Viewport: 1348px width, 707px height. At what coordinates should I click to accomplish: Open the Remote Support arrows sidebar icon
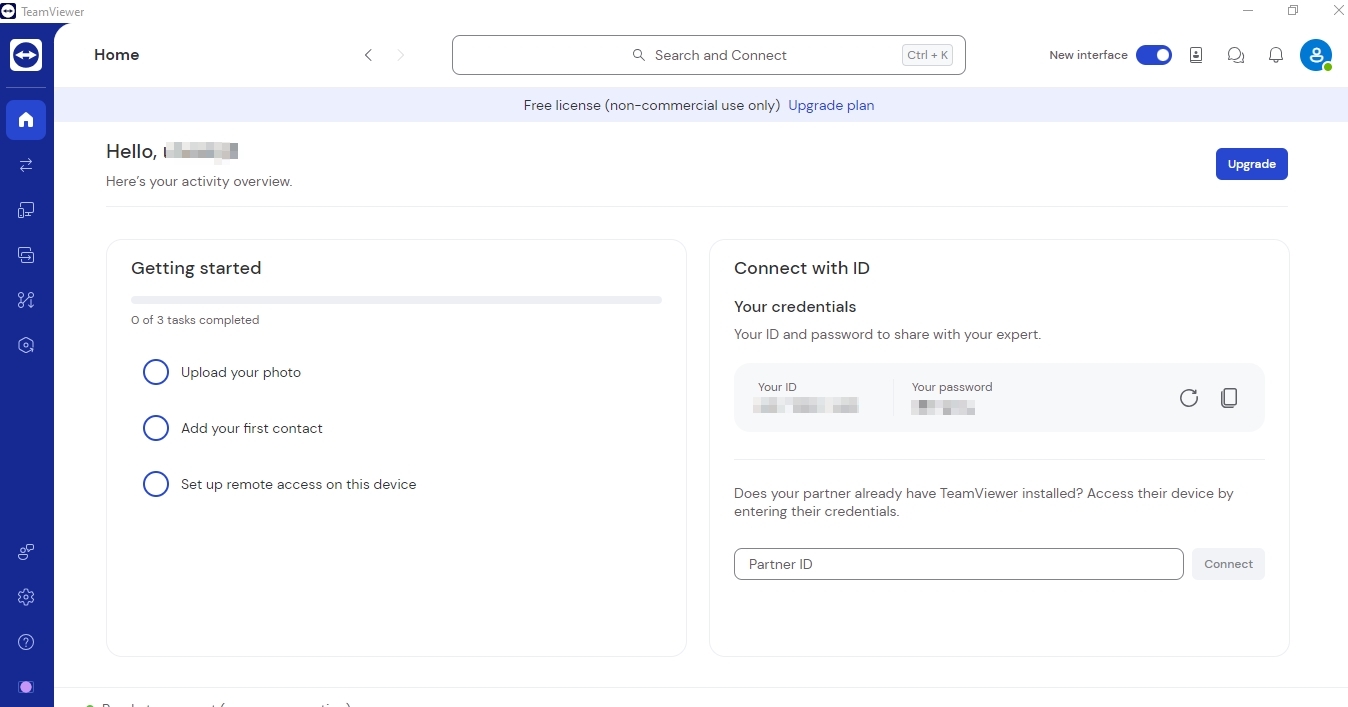tap(26, 165)
